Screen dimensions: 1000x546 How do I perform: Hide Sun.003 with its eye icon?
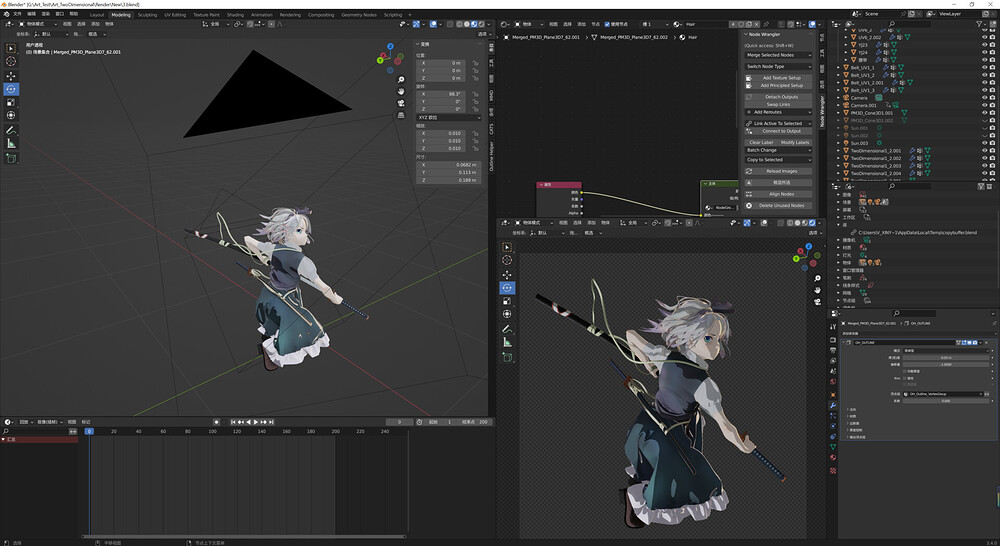click(x=985, y=143)
